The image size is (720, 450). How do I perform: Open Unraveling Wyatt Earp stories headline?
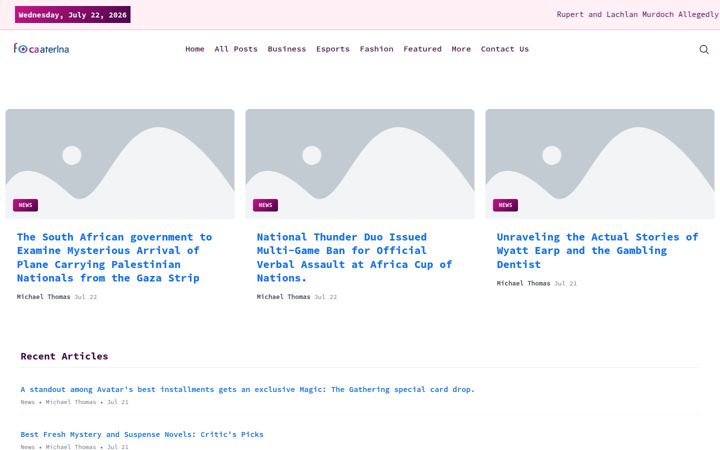(597, 250)
